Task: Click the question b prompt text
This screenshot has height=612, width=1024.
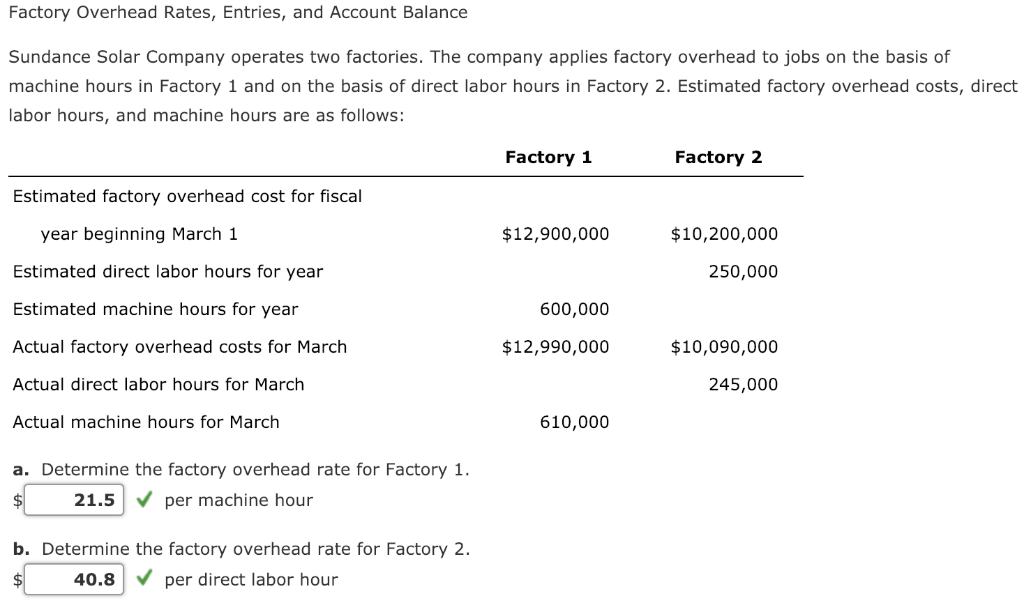Action: coord(241,549)
